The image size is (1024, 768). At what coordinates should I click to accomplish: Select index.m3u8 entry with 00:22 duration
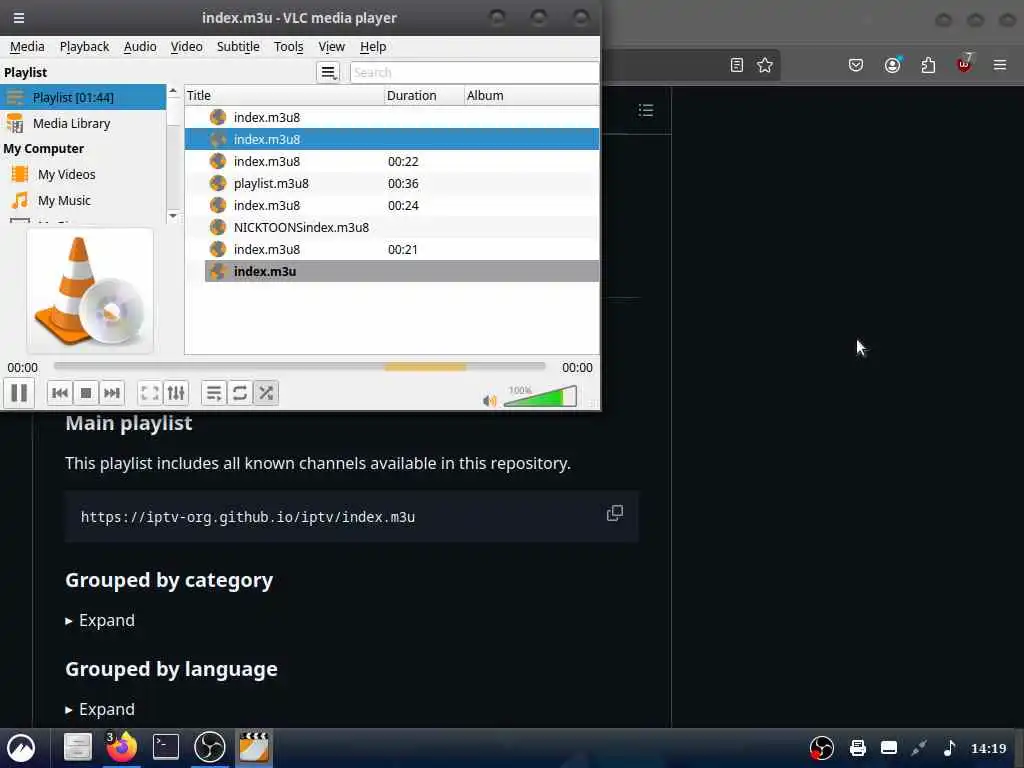pos(392,161)
